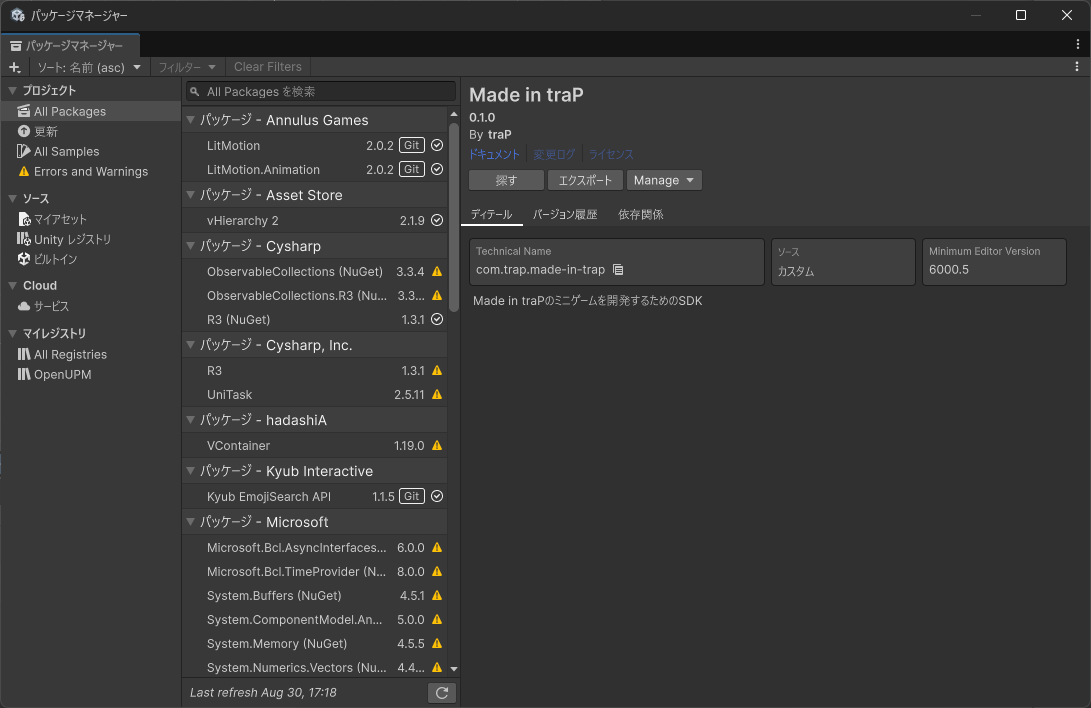Open the ドキュメント link
This screenshot has width=1091, height=708.
click(x=494, y=154)
